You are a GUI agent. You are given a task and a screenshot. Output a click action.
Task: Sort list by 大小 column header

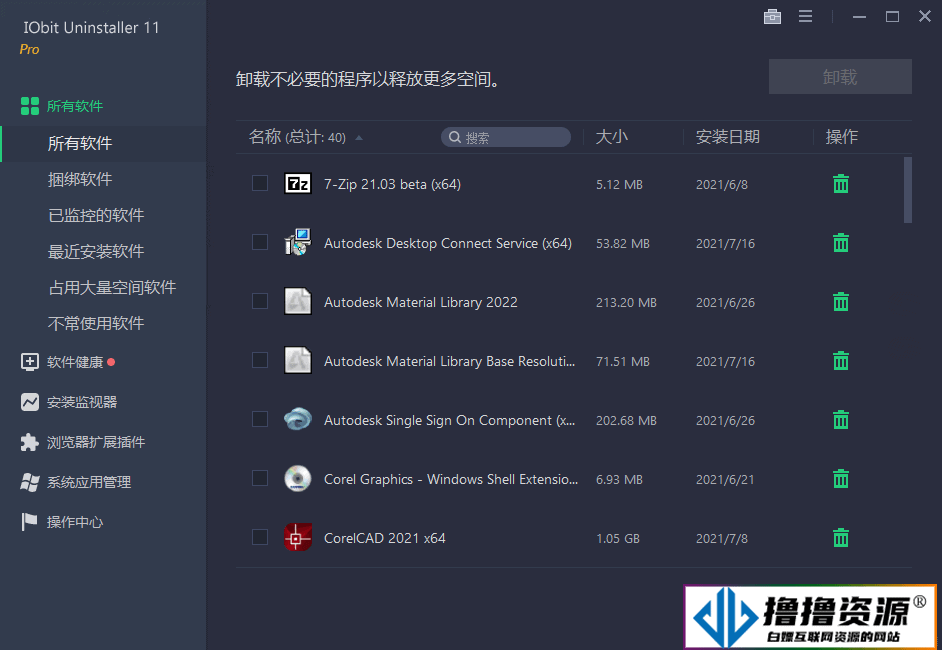612,137
